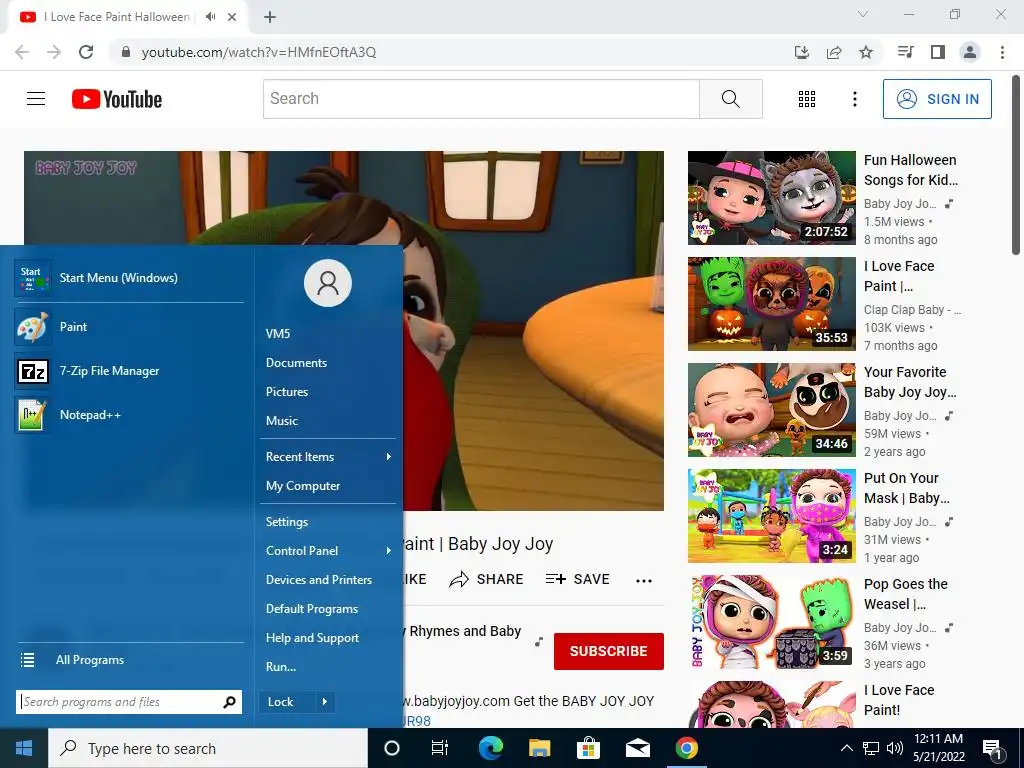Mute the tab via speaker icon
Viewport: 1024px width, 768px height.
[210, 17]
